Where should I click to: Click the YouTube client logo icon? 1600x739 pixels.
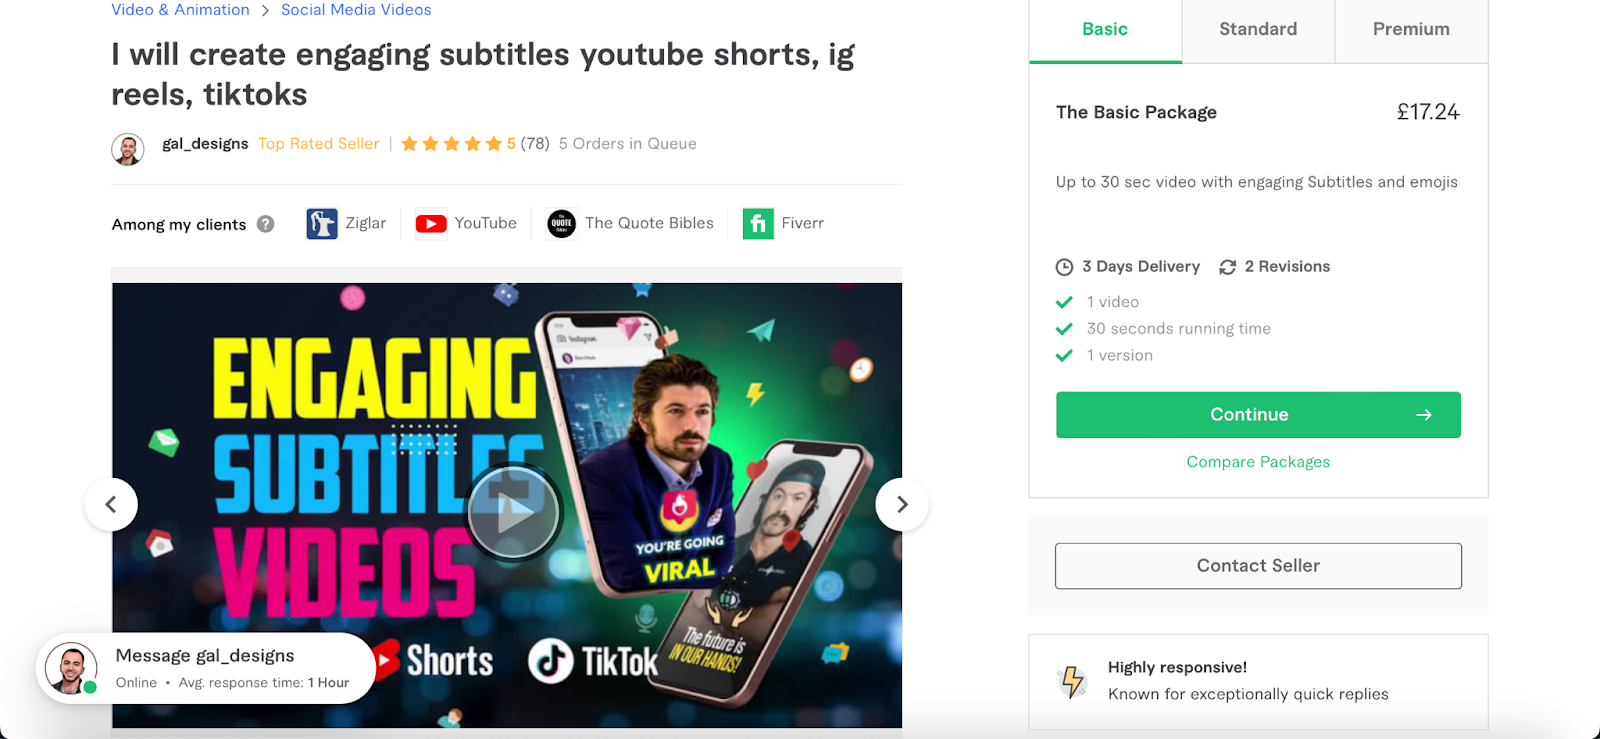[x=431, y=224]
